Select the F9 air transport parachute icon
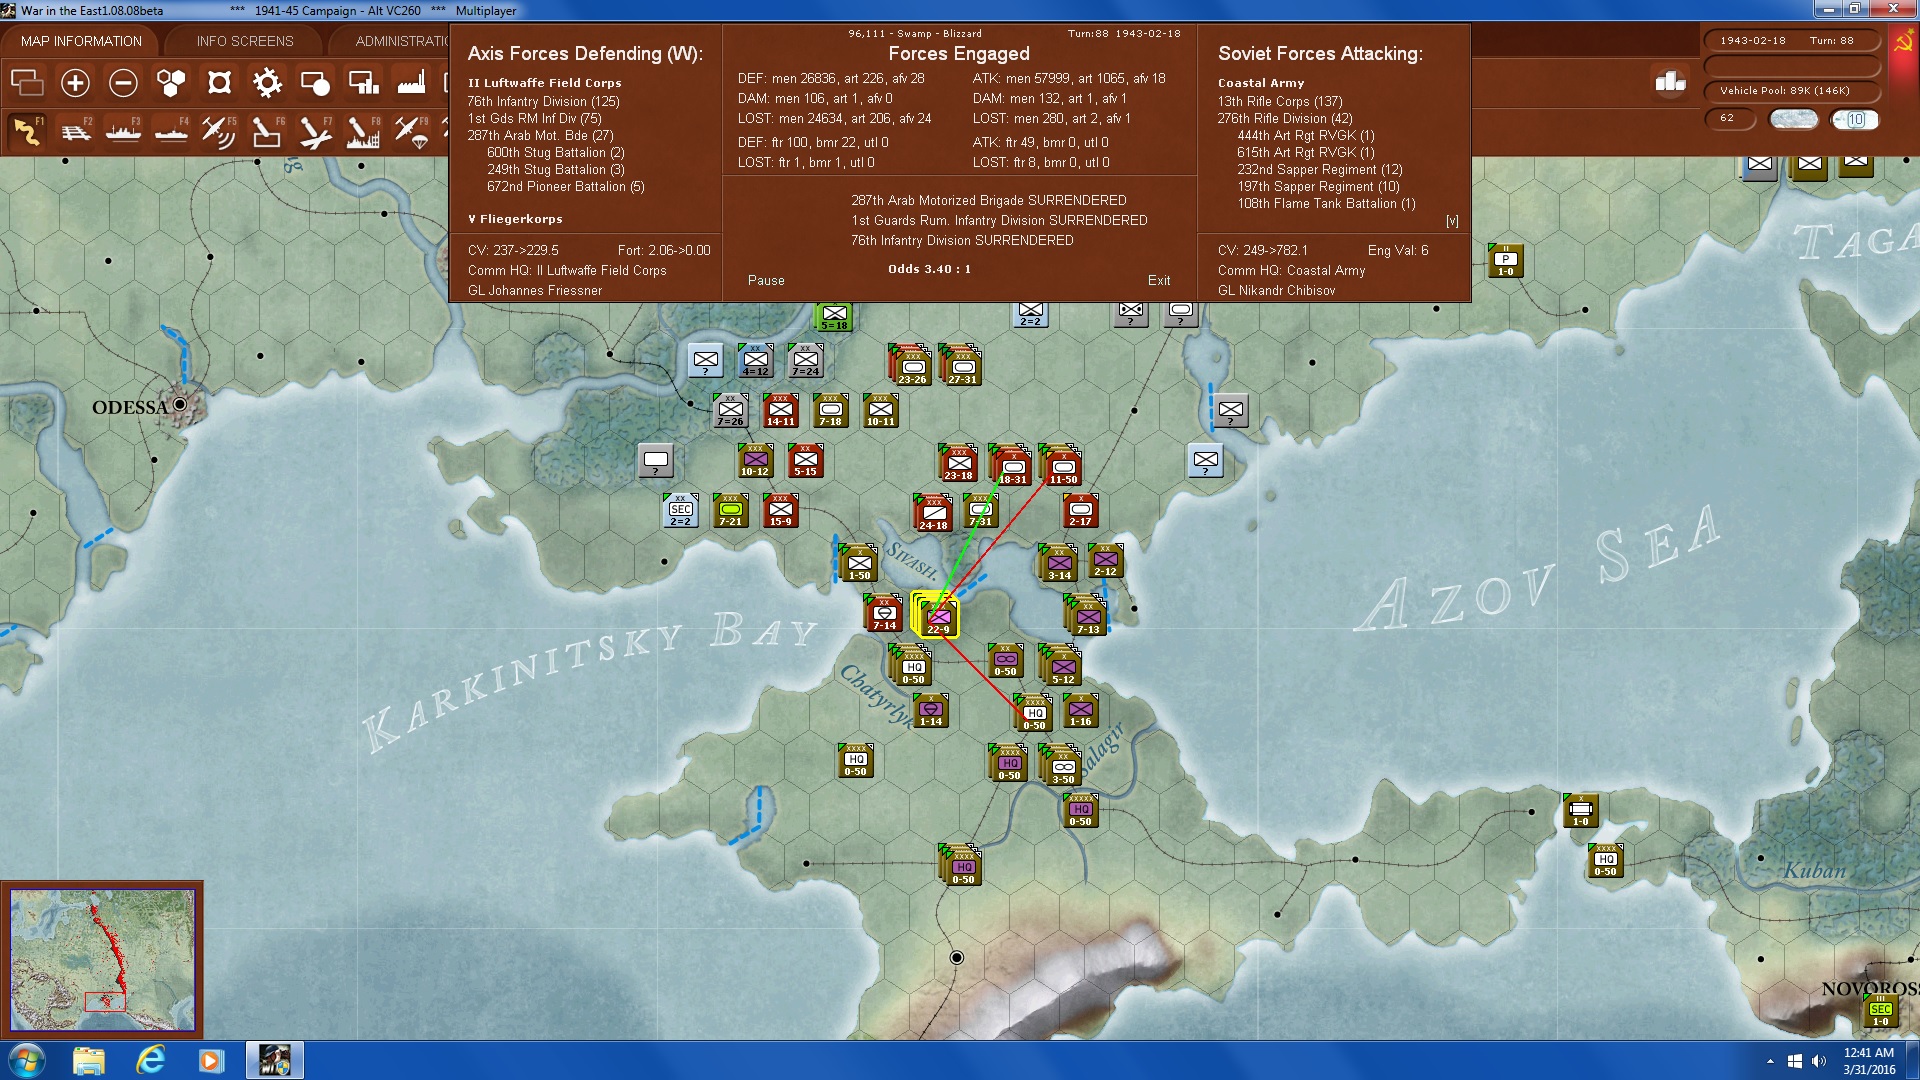Viewport: 1920px width, 1080px height. click(x=411, y=131)
